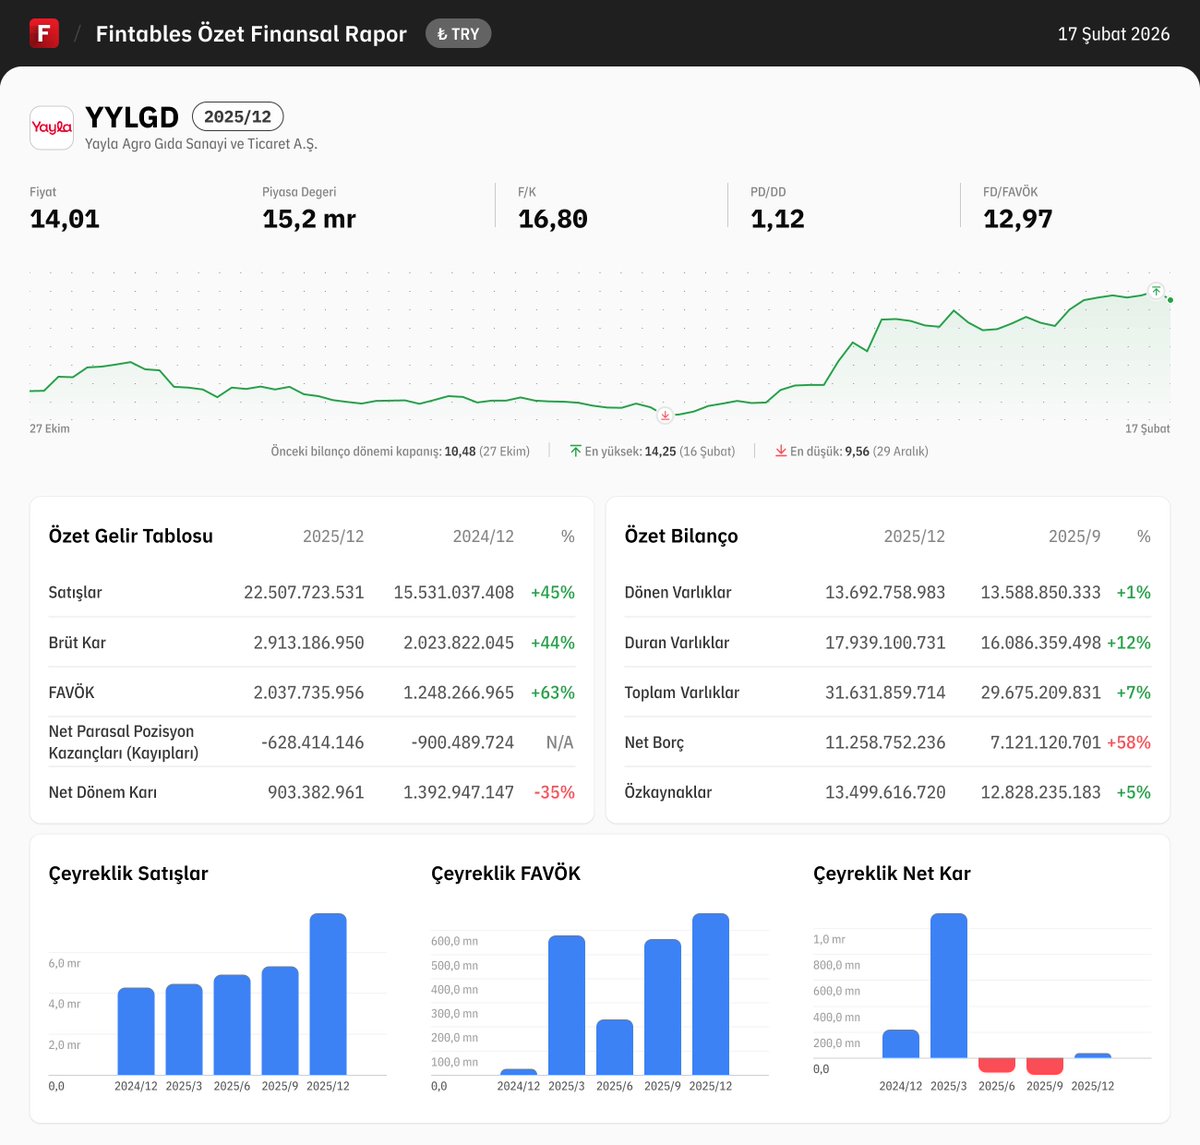This screenshot has height=1145, width=1200.
Task: Click the 2025/3 bar in Çeyreklik FAVÖK
Action: coord(567,1005)
